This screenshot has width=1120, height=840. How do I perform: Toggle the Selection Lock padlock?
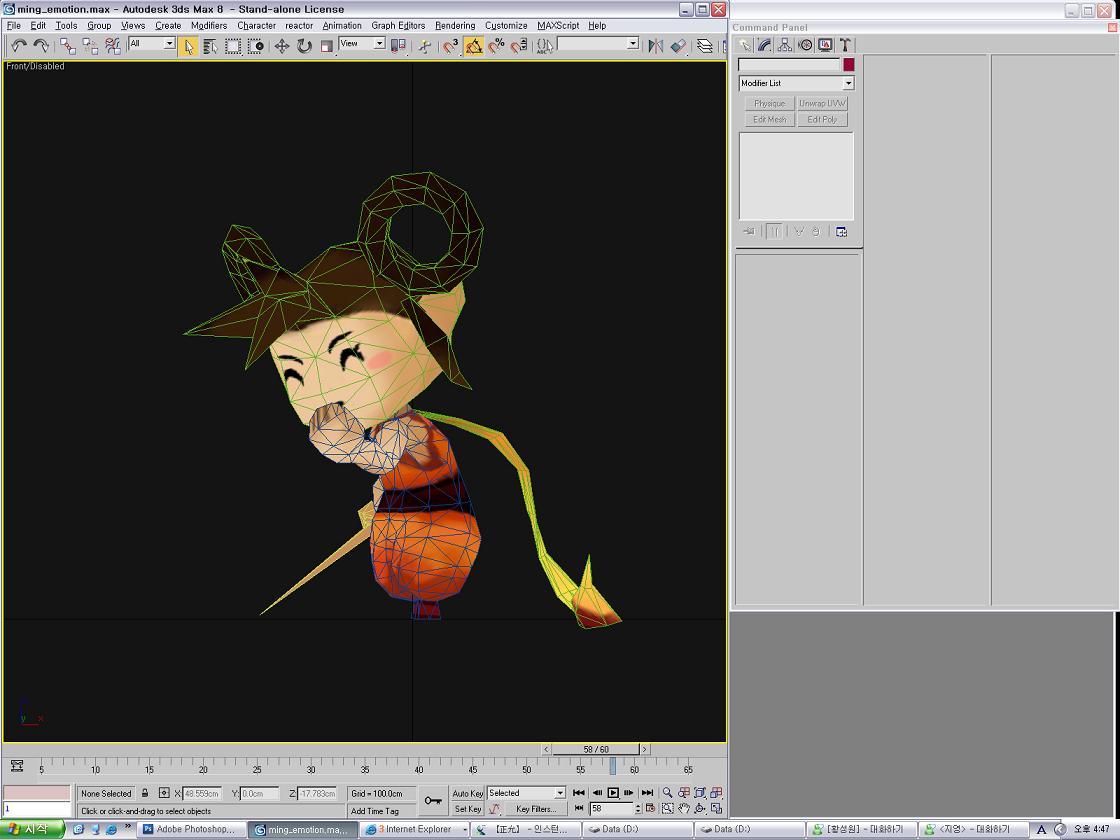pyautogui.click(x=145, y=793)
